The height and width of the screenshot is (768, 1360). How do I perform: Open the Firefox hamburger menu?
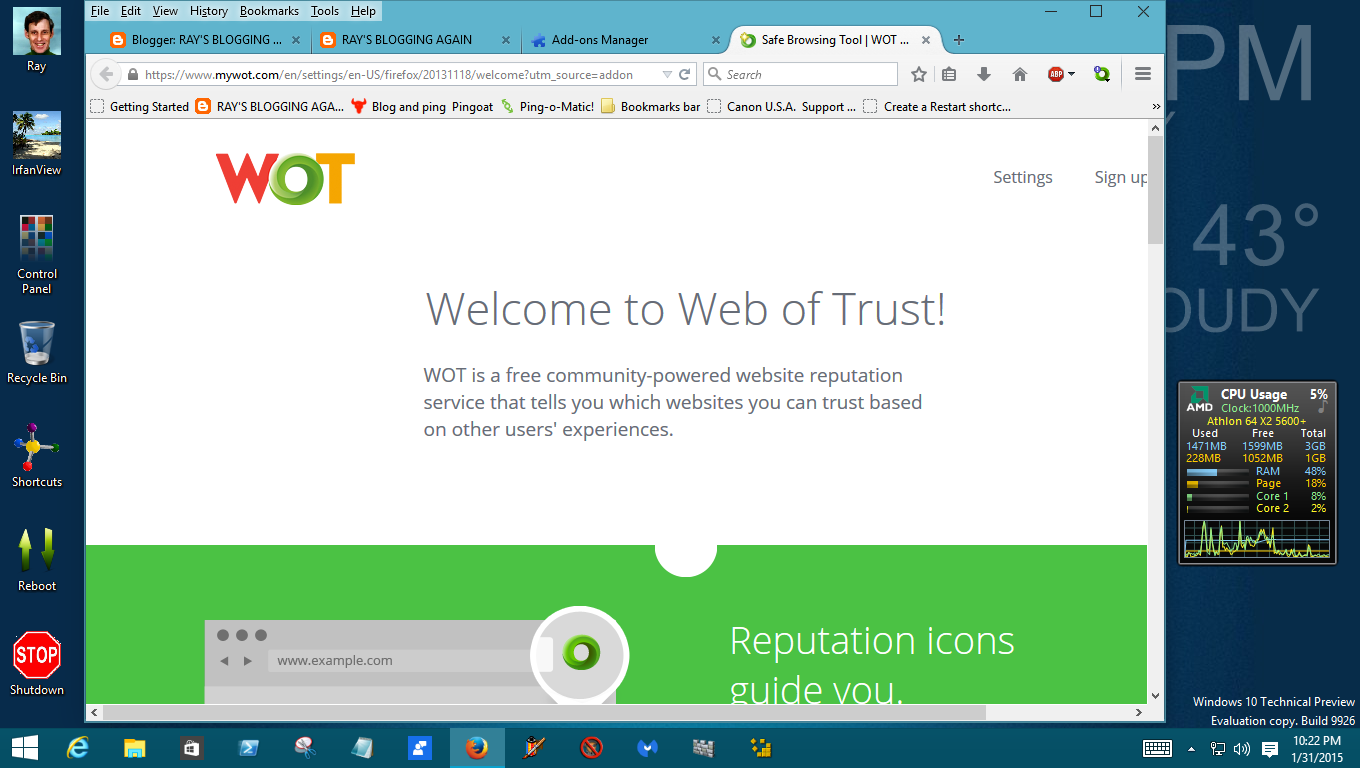1143,74
